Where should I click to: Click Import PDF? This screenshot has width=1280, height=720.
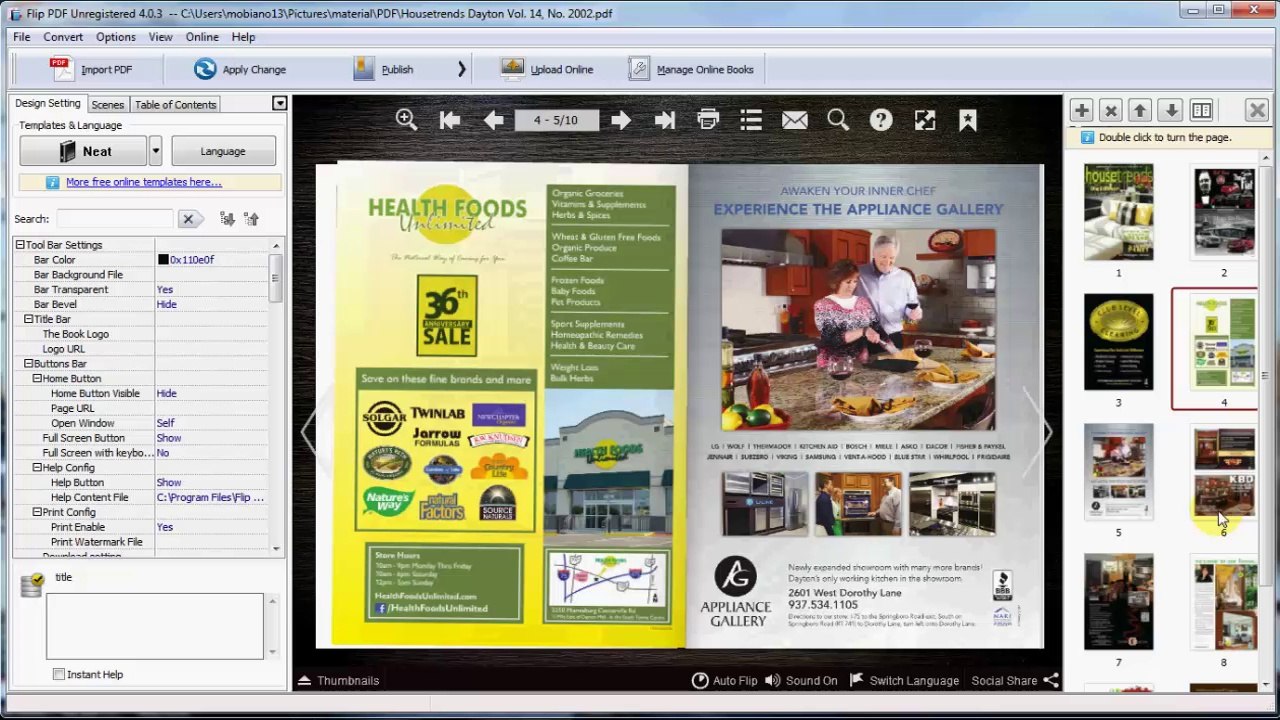(92, 69)
